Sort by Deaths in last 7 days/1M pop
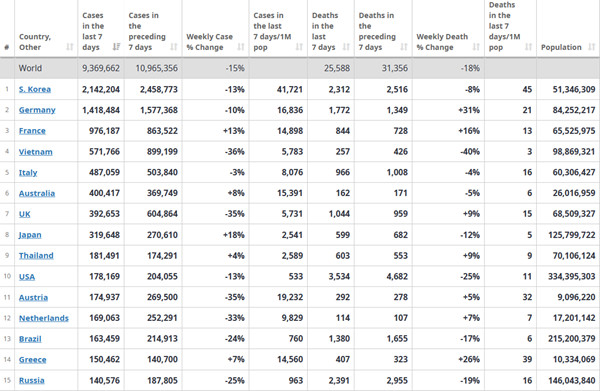Viewport: 600px width, 391px height. pos(528,47)
